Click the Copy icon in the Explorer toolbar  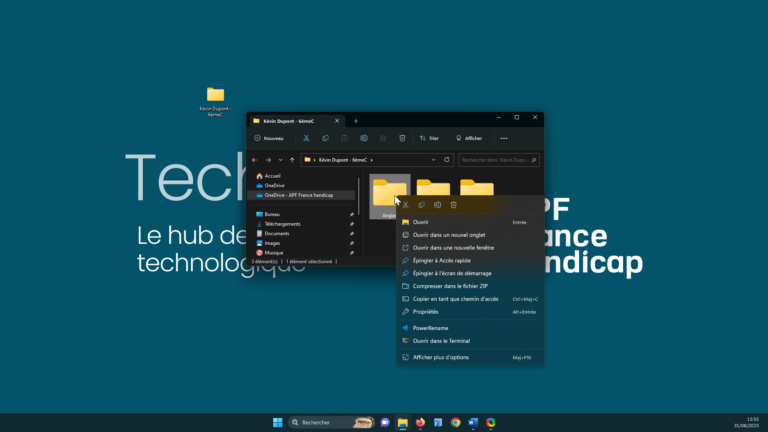[325, 138]
